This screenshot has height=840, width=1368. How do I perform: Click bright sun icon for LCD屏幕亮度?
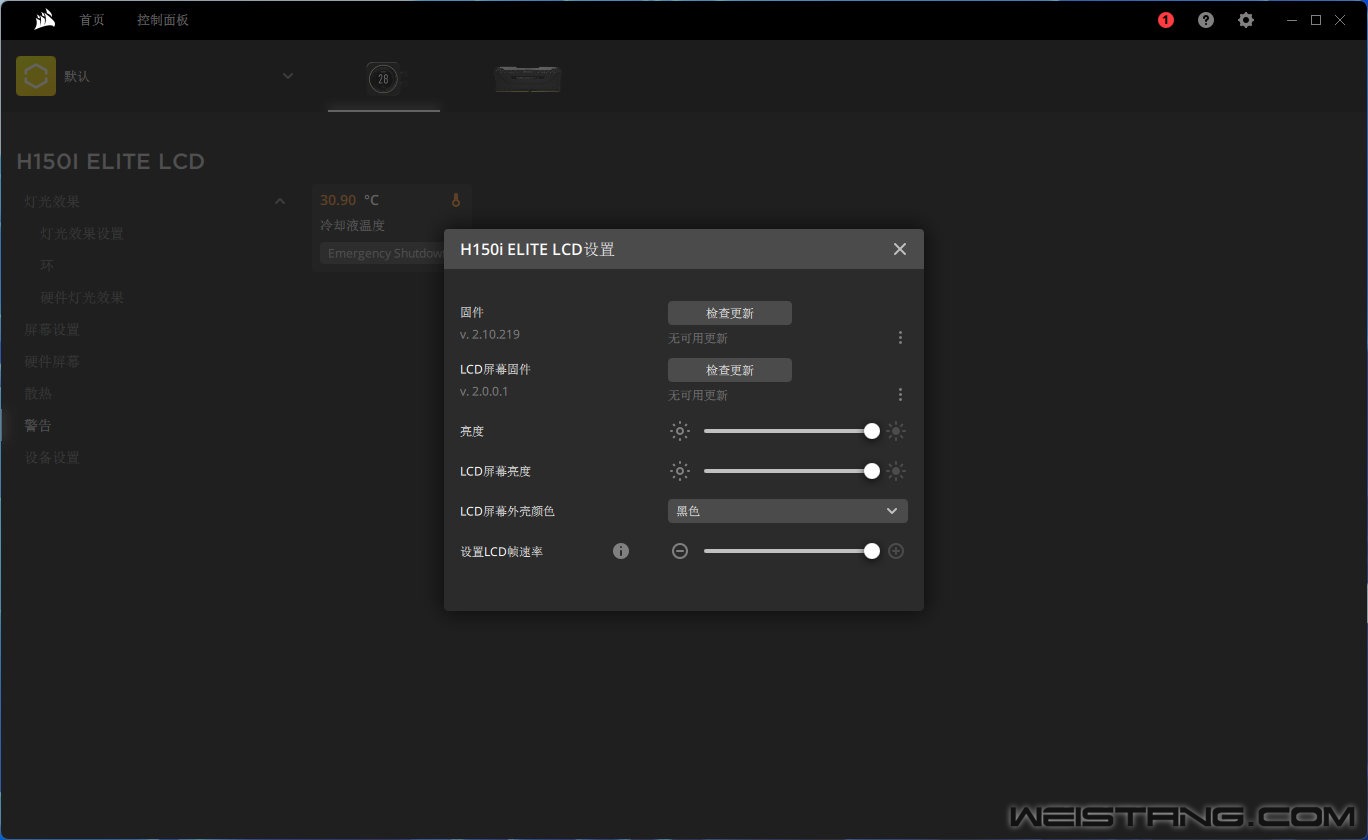point(896,471)
